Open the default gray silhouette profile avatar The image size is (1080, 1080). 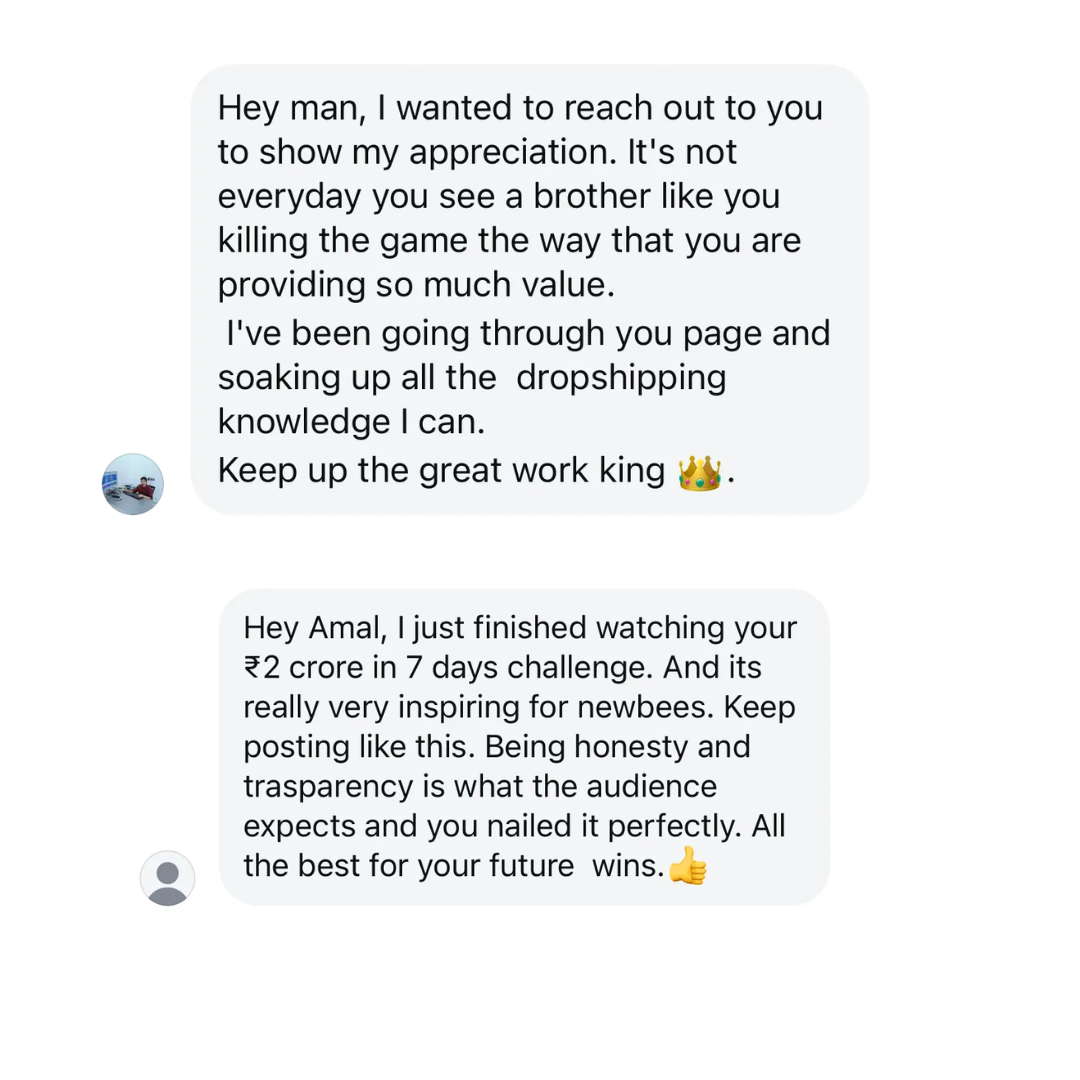[167, 878]
